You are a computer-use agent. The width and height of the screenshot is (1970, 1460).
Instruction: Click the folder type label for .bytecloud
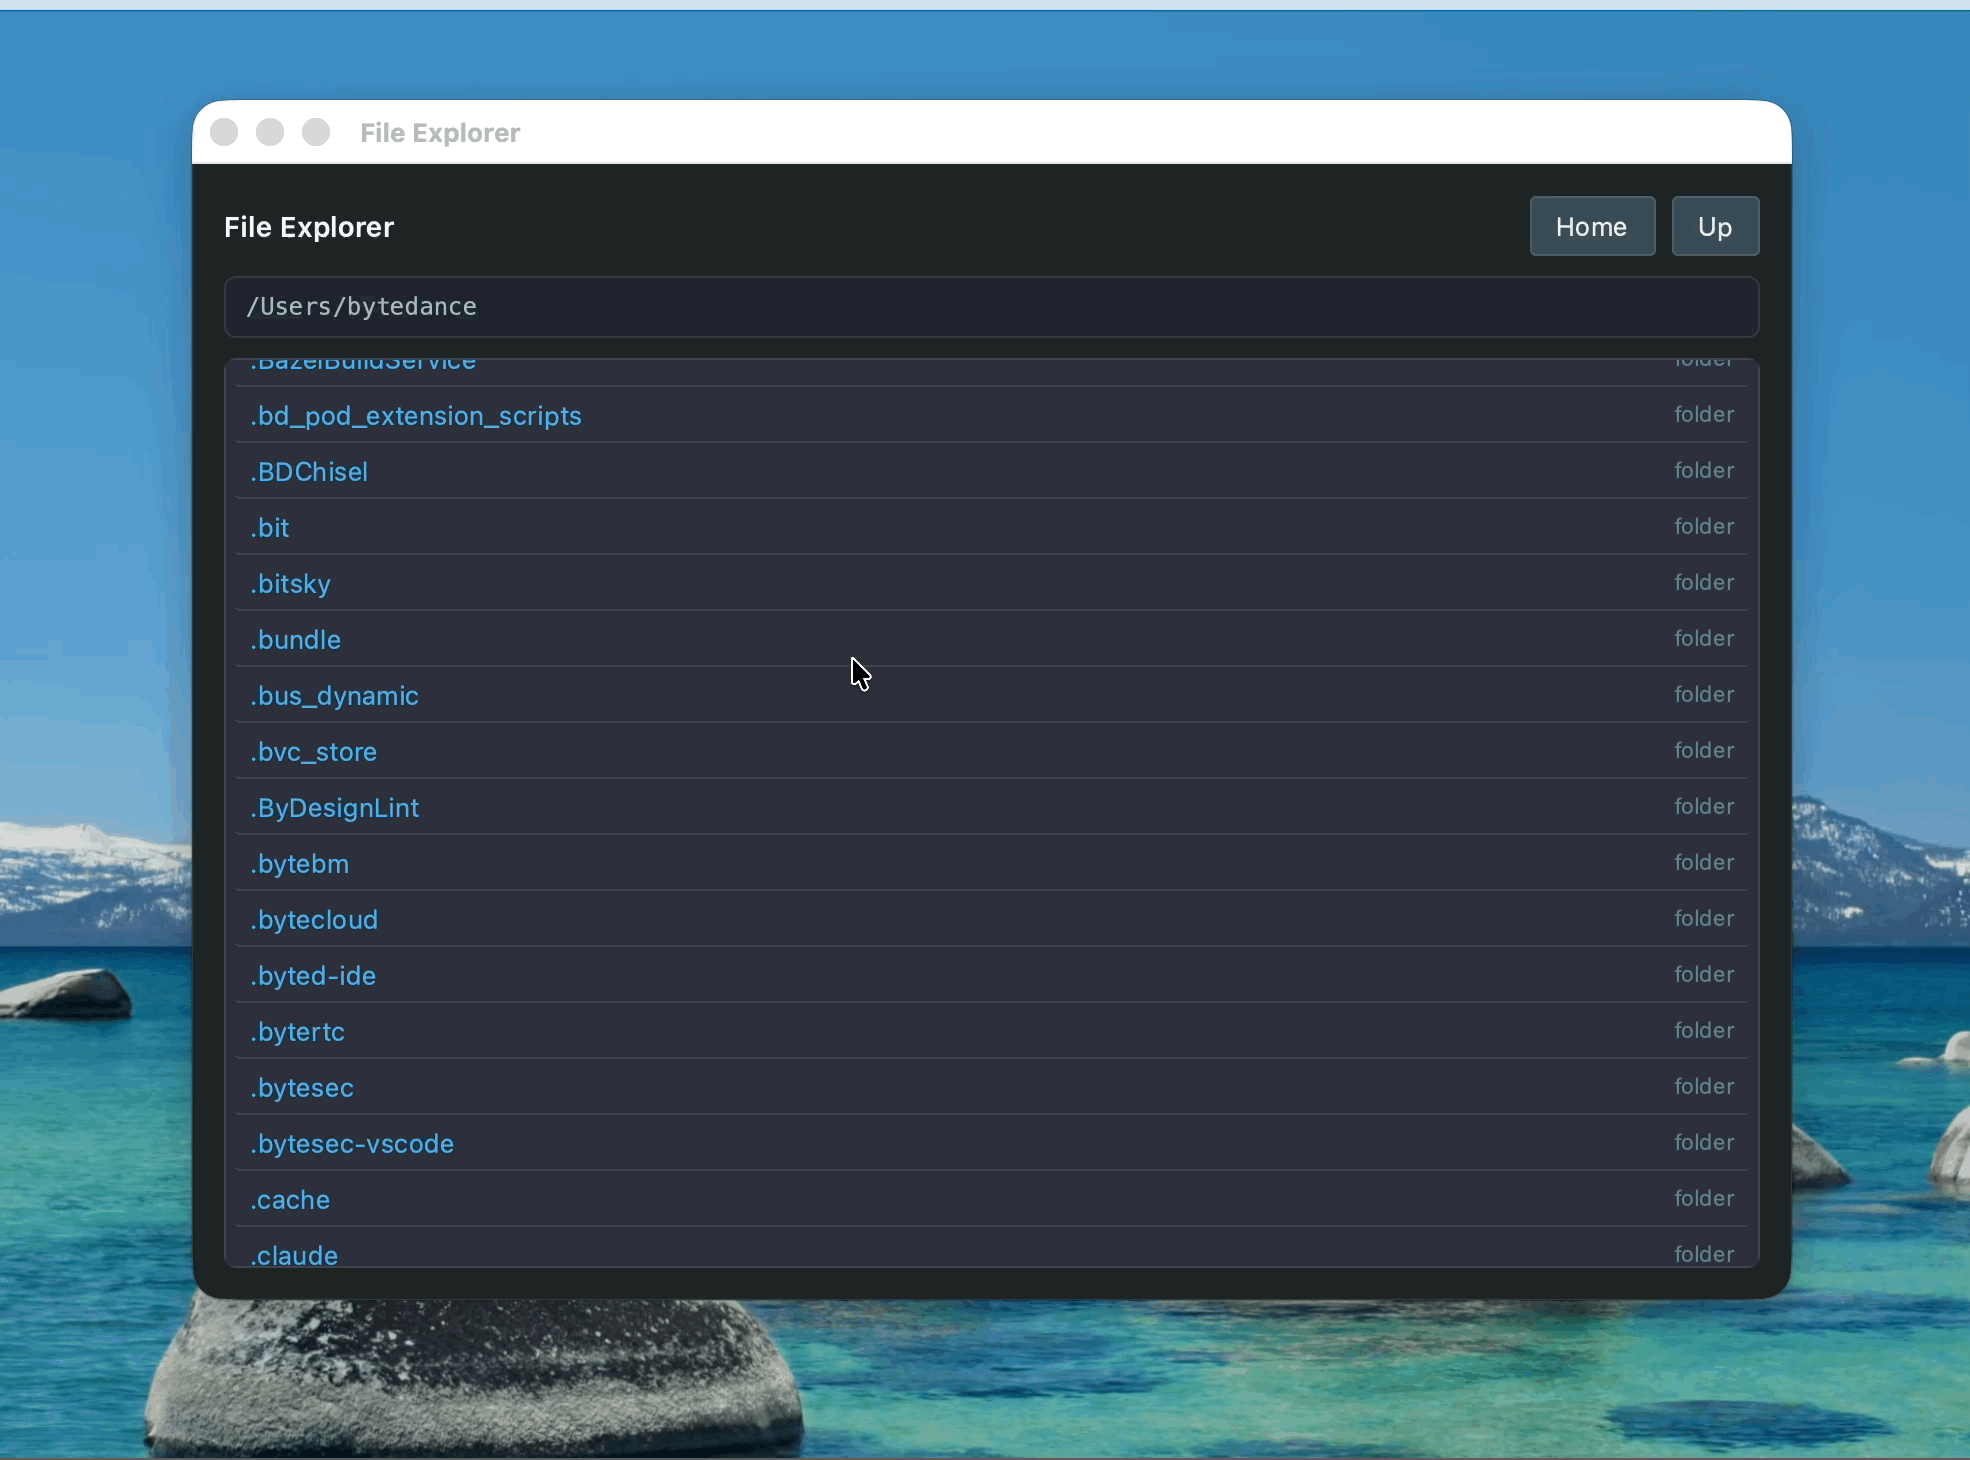click(1704, 919)
